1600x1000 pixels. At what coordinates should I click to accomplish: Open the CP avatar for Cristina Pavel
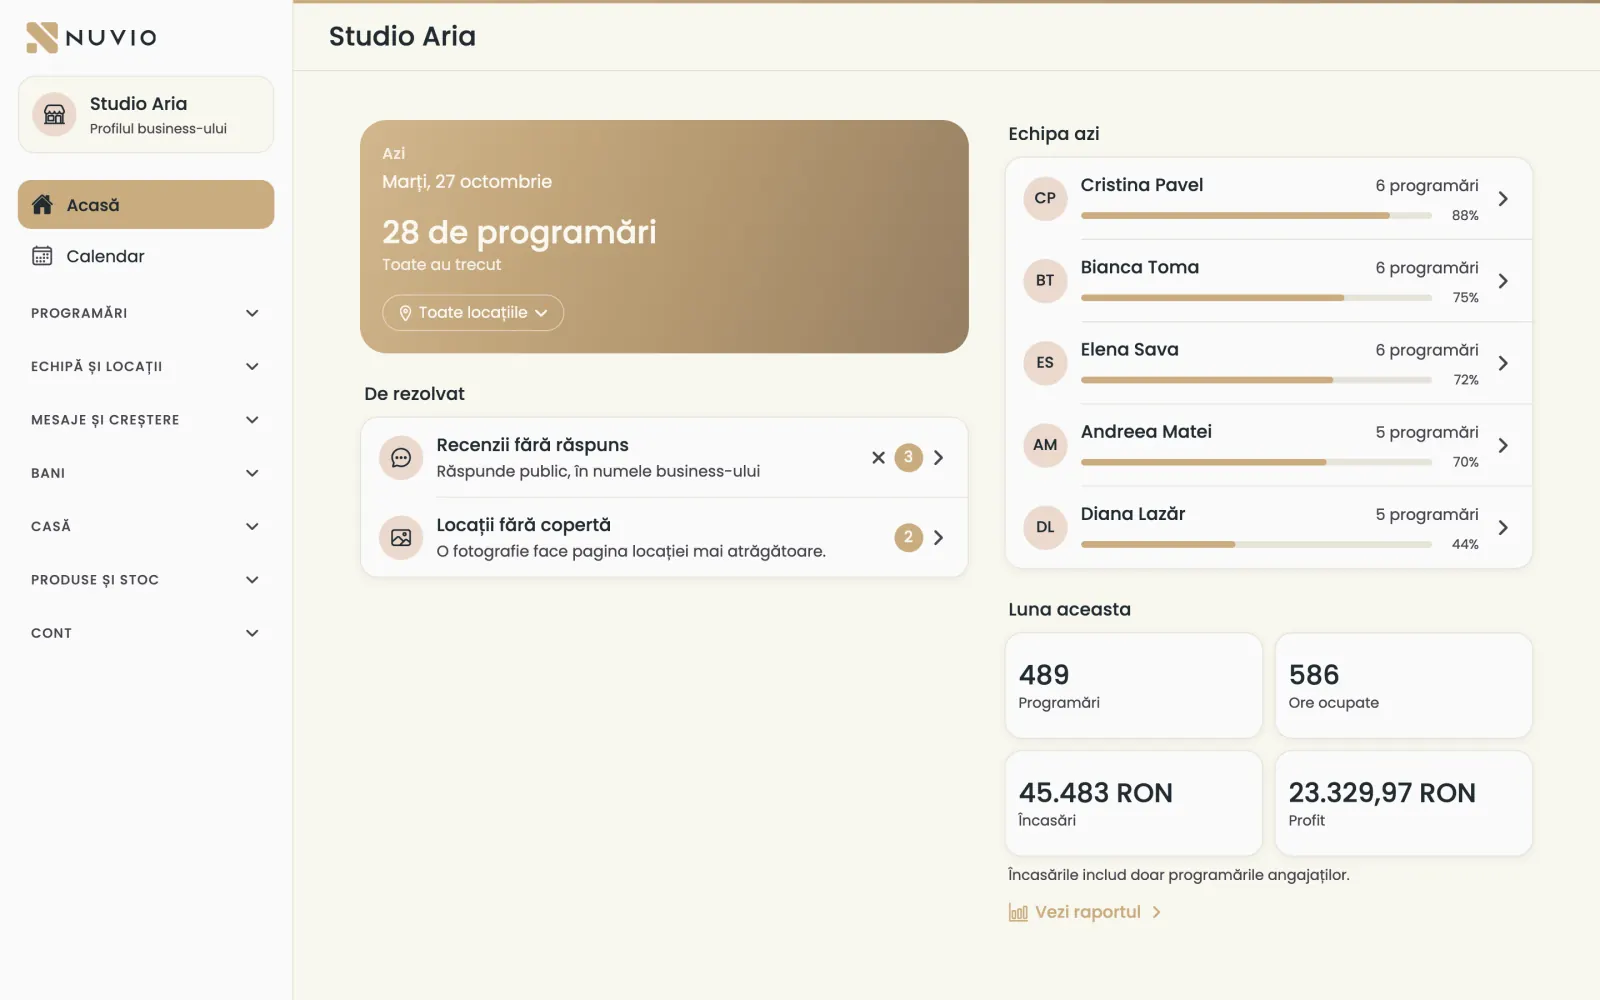1045,198
